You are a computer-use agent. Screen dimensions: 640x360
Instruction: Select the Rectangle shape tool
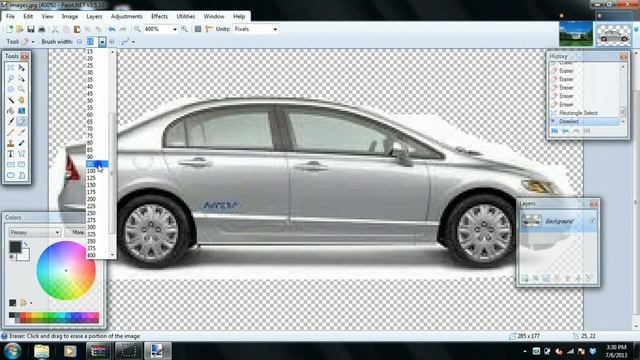(11, 164)
